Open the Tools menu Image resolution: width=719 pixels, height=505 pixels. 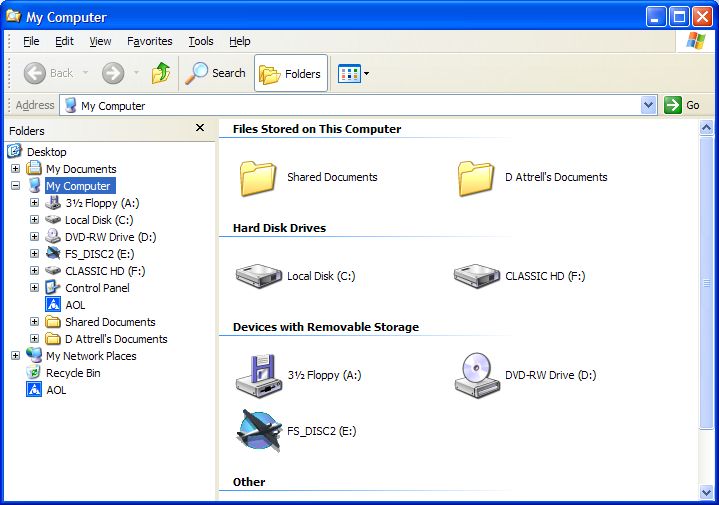(x=201, y=41)
